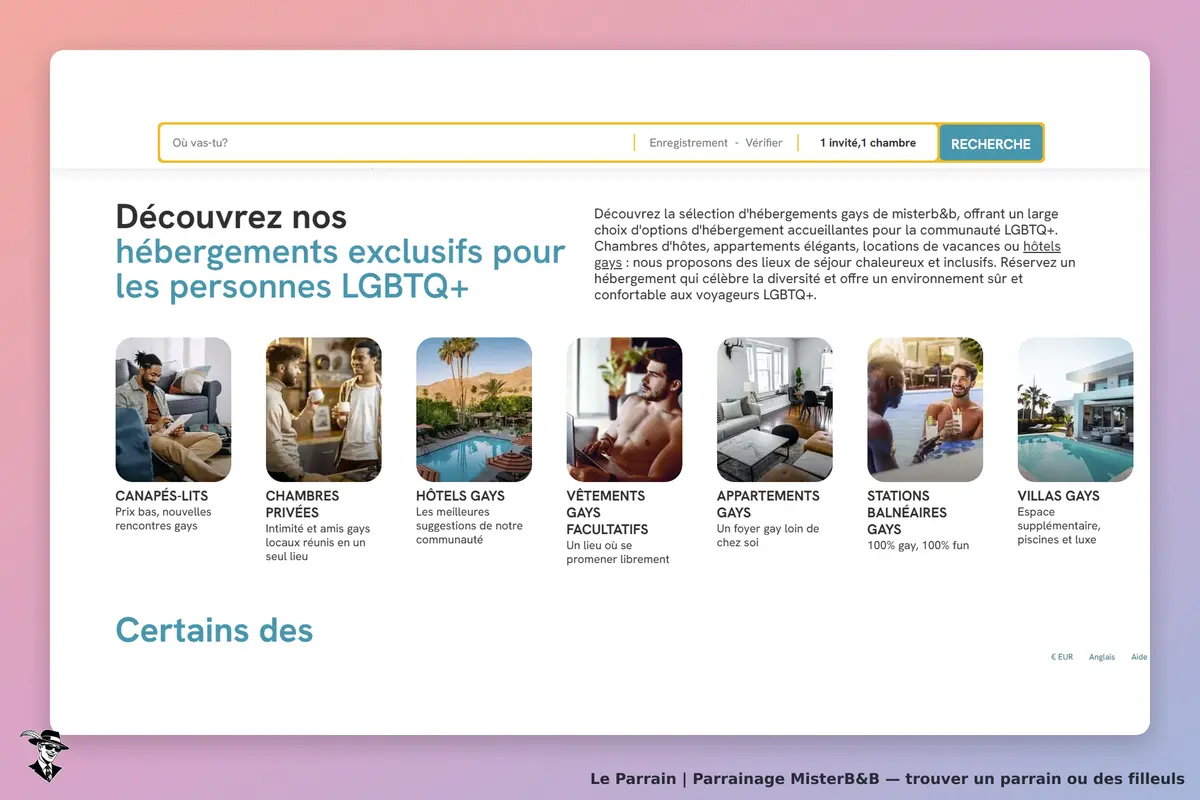Screen dimensions: 1200x800
Task: Click the RECHERCHE button
Action: tap(991, 143)
